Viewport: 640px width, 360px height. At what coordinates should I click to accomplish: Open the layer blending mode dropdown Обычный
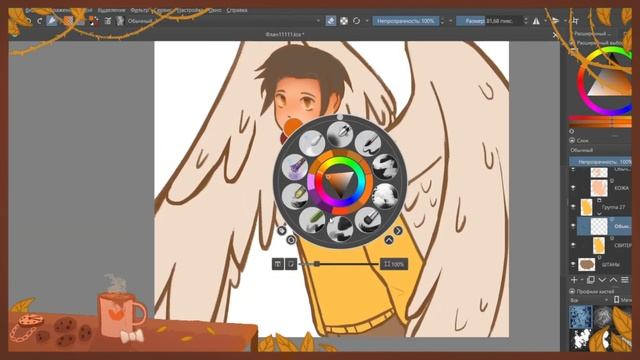(x=600, y=150)
